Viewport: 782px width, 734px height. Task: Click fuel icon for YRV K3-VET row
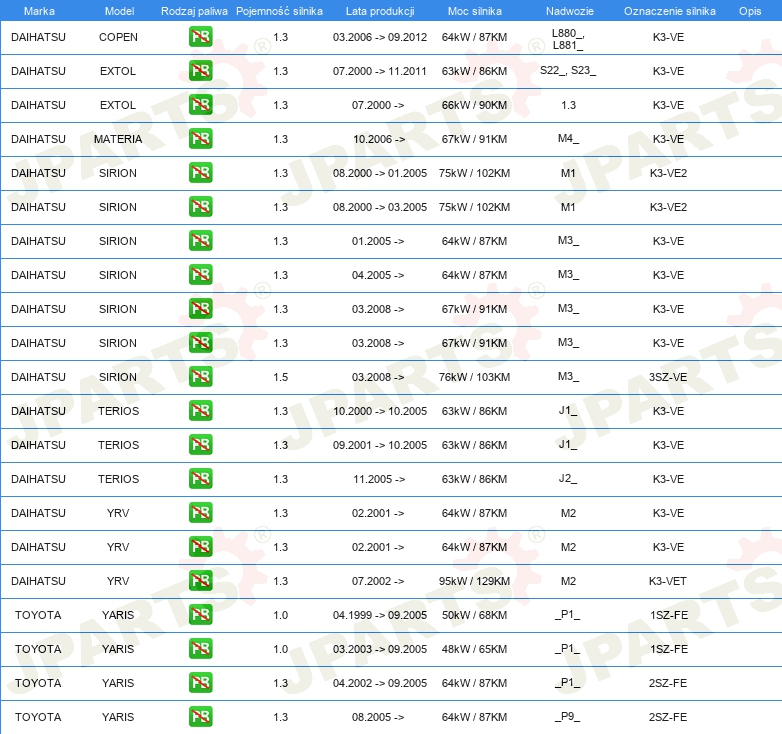pos(200,580)
